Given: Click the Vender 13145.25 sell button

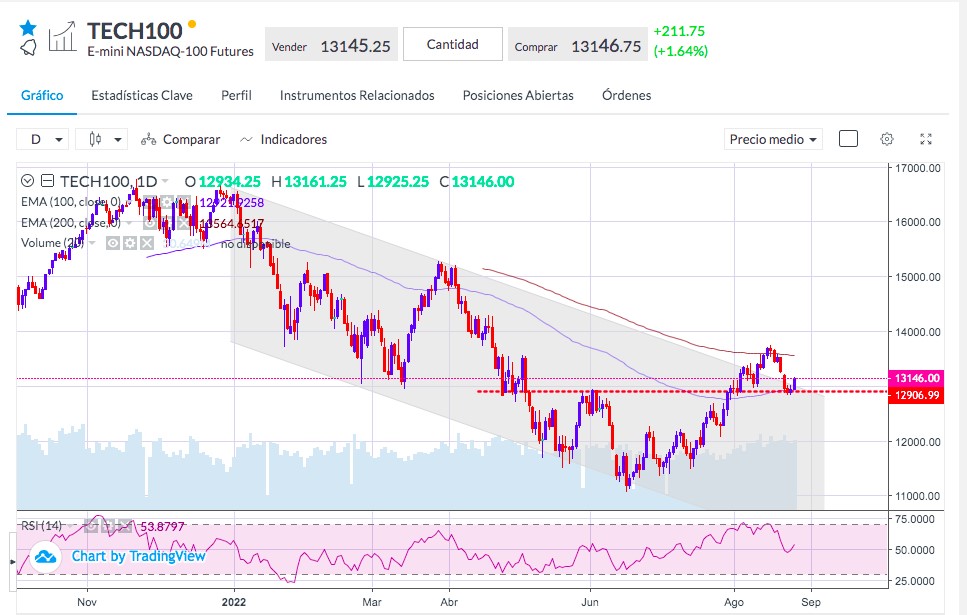Looking at the screenshot, I should [331, 44].
